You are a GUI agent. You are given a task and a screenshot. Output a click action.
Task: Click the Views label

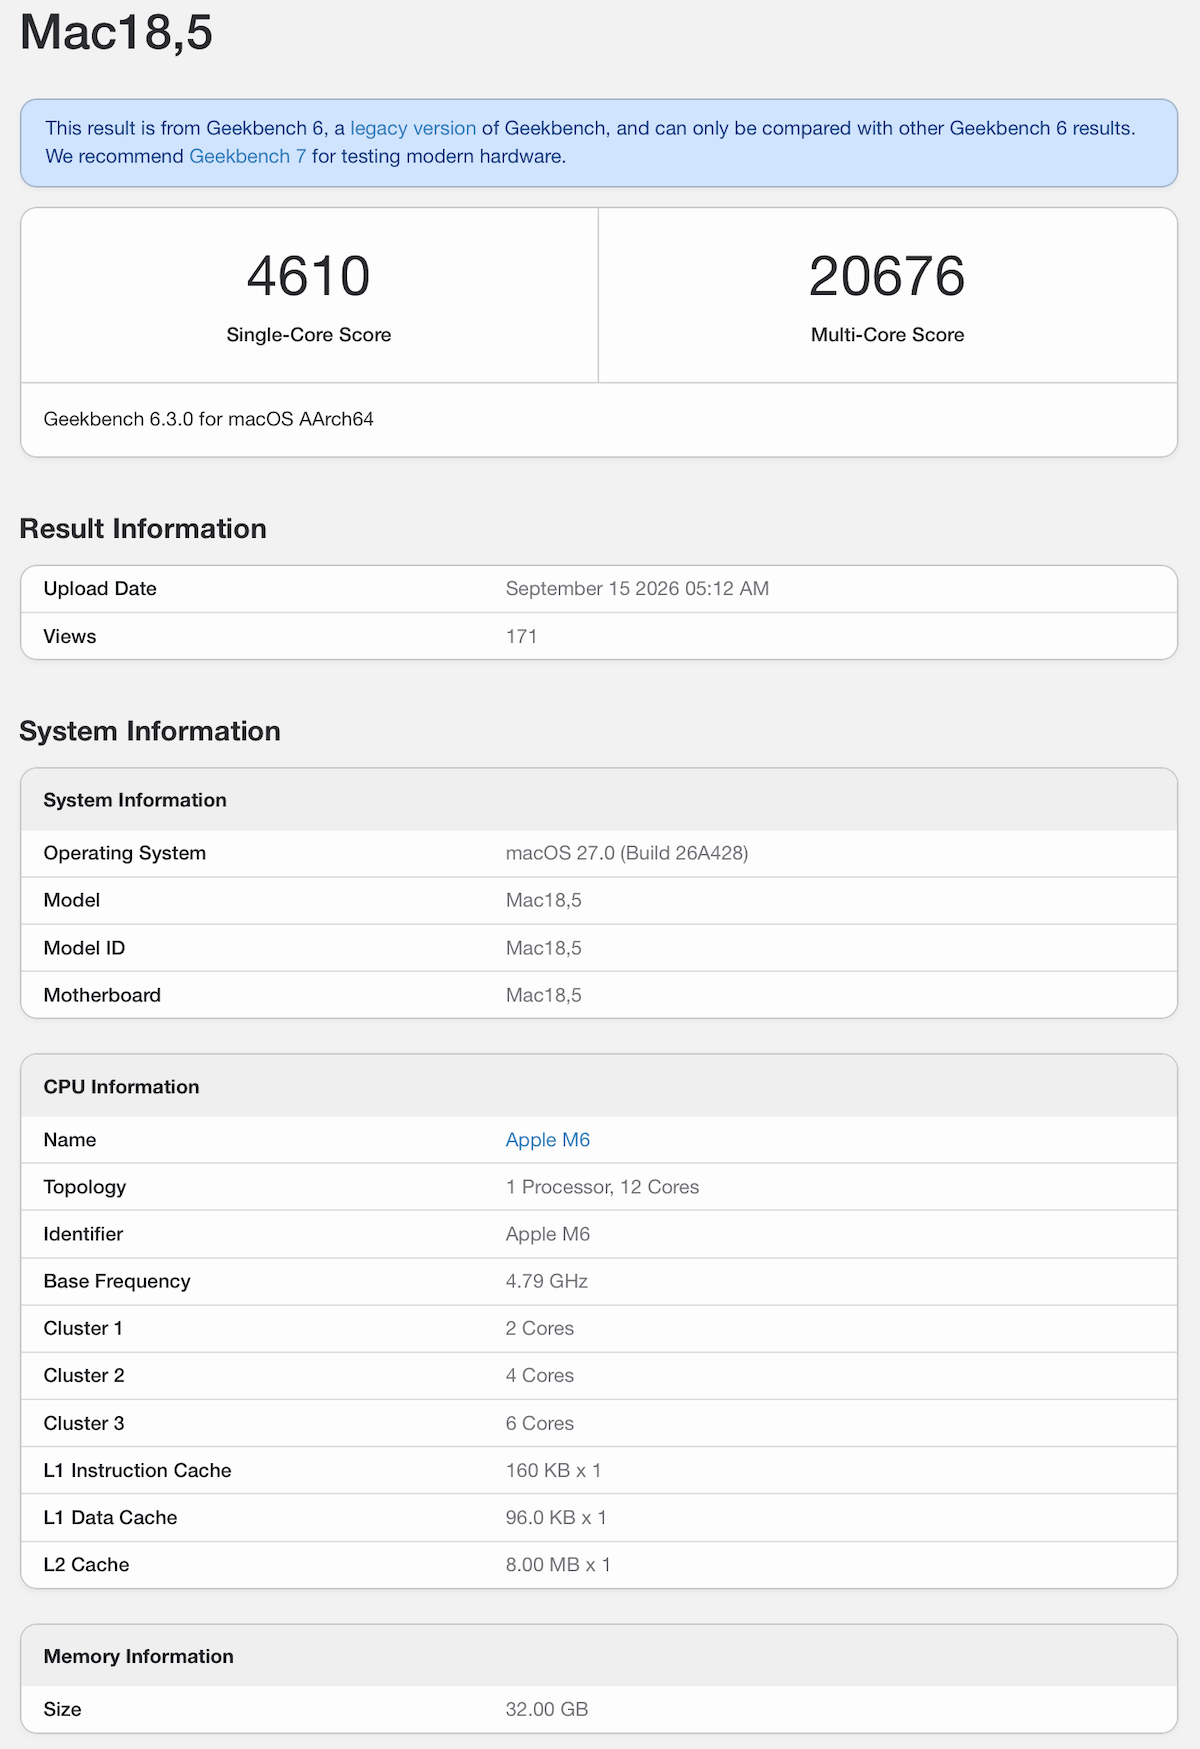[70, 637]
